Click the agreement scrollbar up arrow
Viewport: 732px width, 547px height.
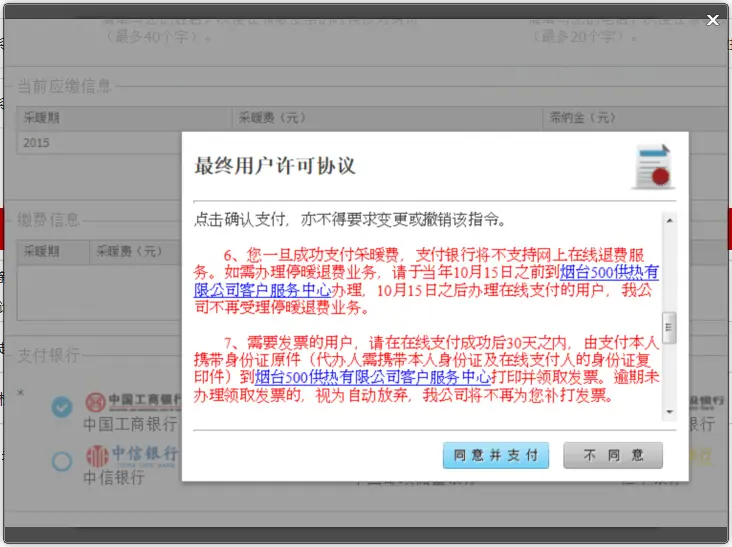point(670,220)
